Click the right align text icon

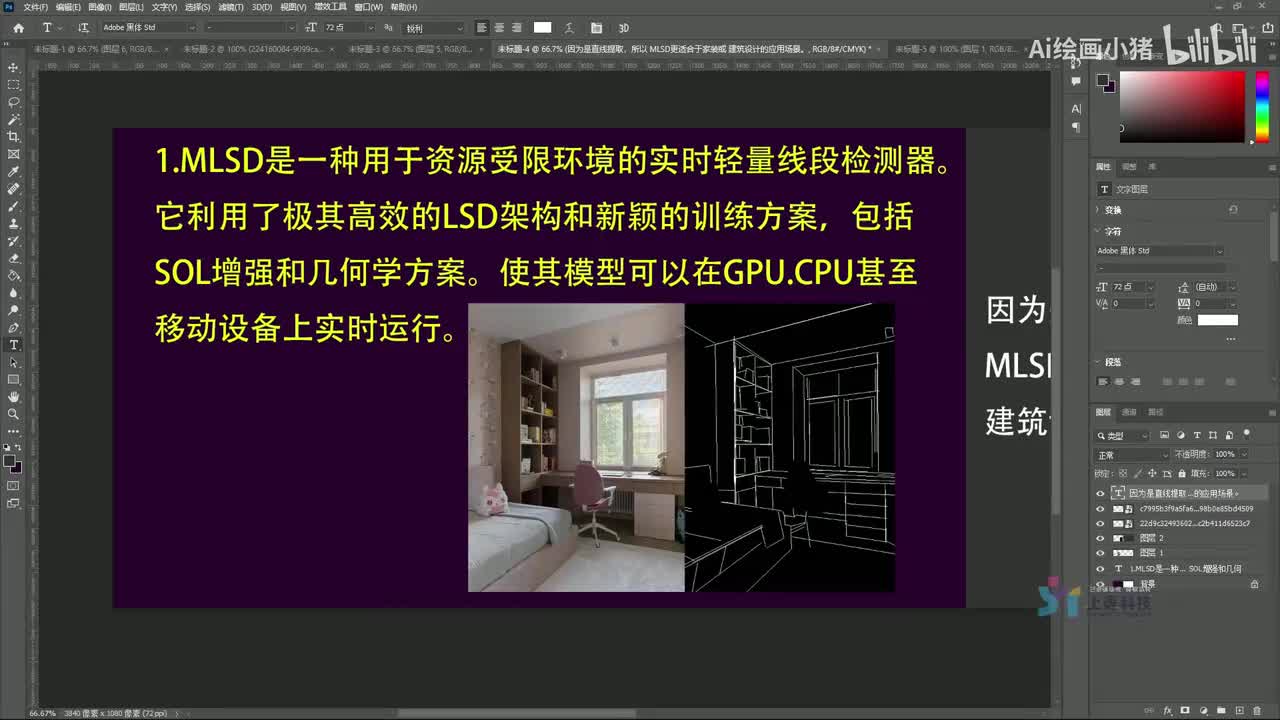pyautogui.click(x=516, y=28)
